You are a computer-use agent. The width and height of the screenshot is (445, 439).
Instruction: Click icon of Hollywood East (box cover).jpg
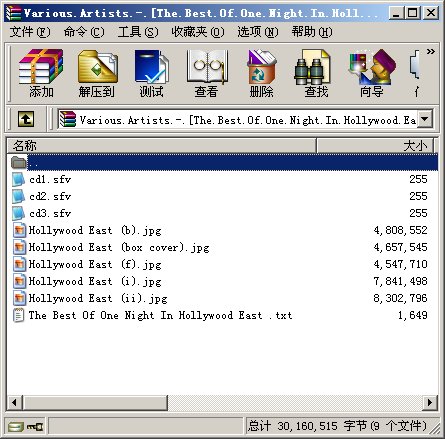tap(19, 247)
